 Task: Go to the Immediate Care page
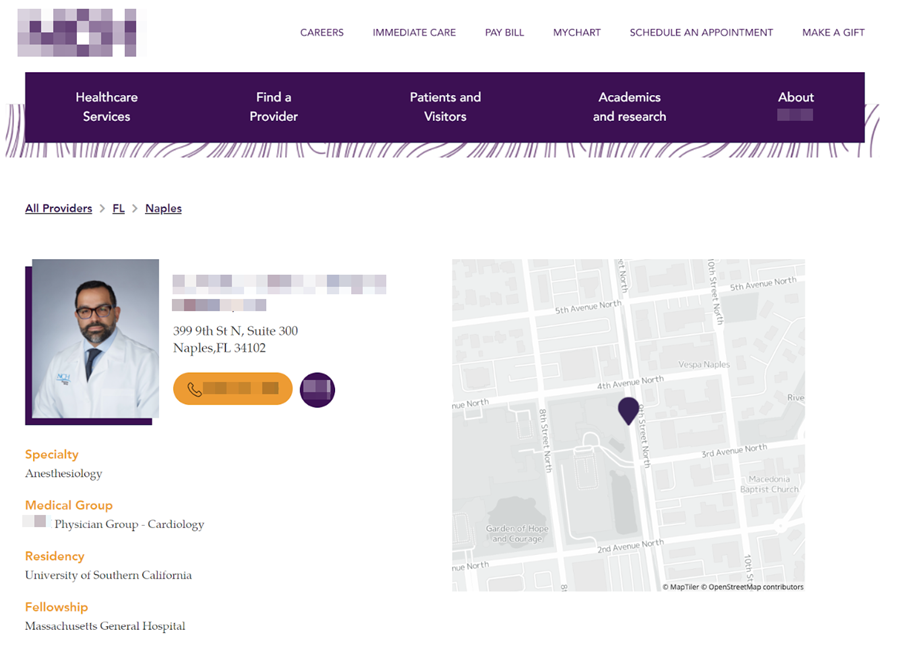(x=414, y=33)
